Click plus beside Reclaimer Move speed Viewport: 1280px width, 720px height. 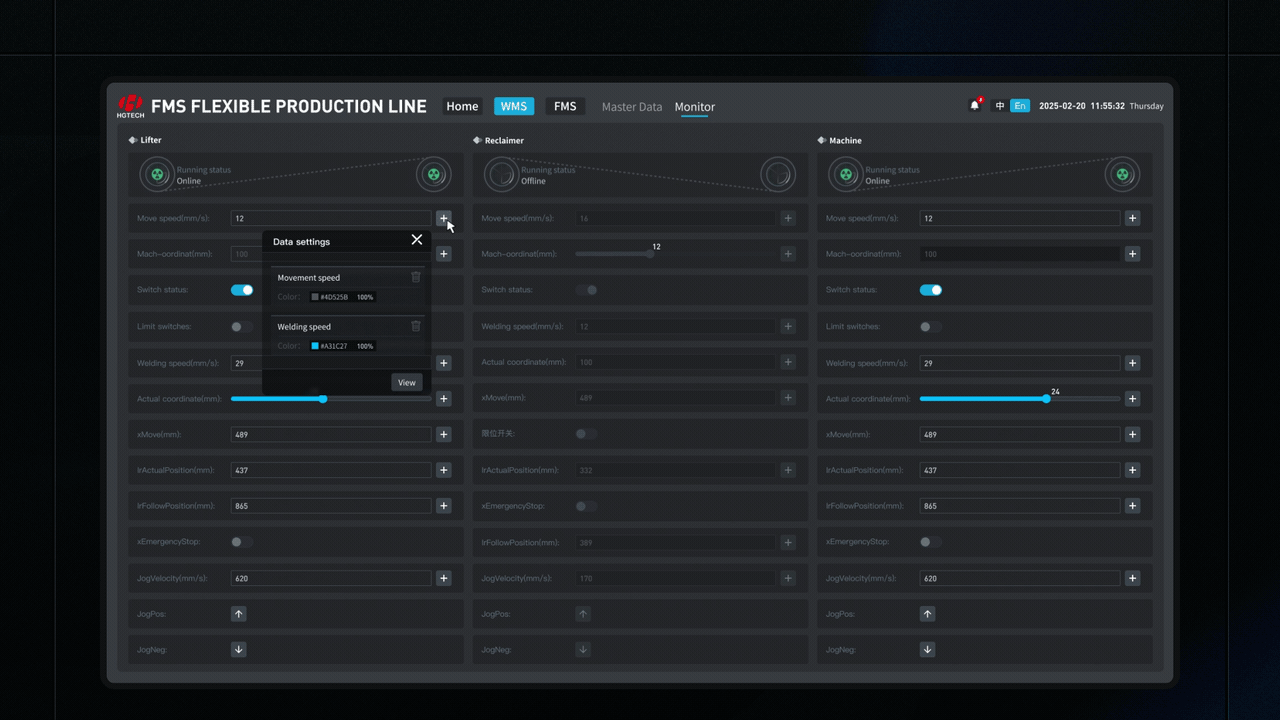click(x=788, y=218)
